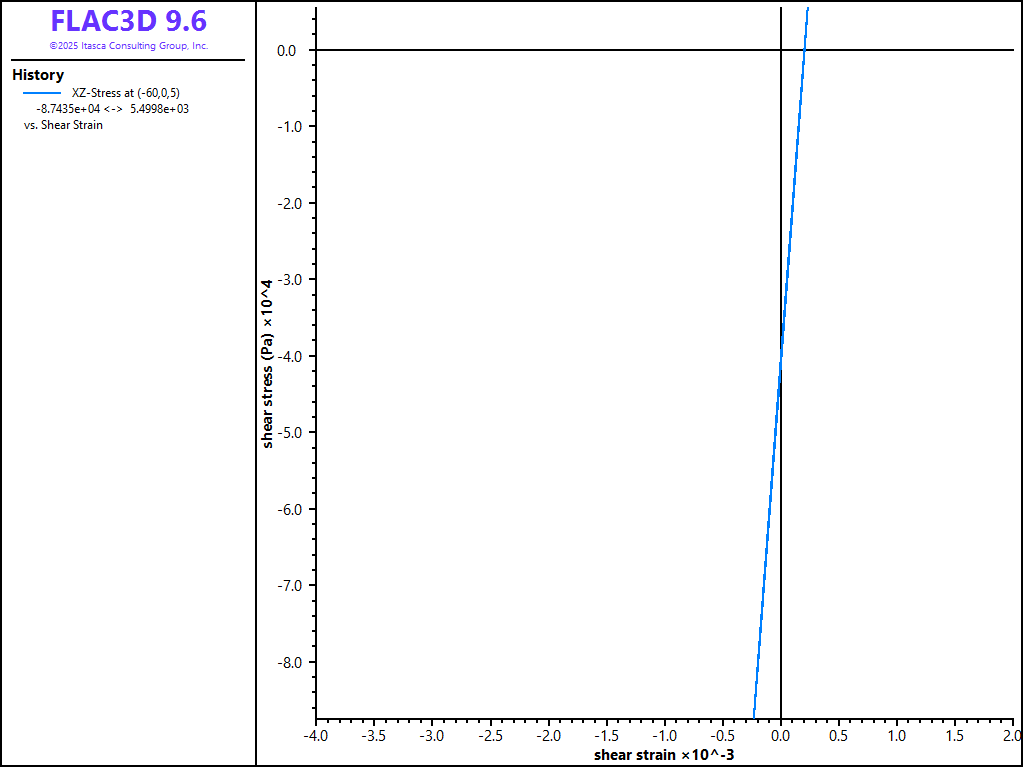Click the 2.0 tick label on the x-axis
Screen dimensions: 1024x768
(x=1013, y=735)
